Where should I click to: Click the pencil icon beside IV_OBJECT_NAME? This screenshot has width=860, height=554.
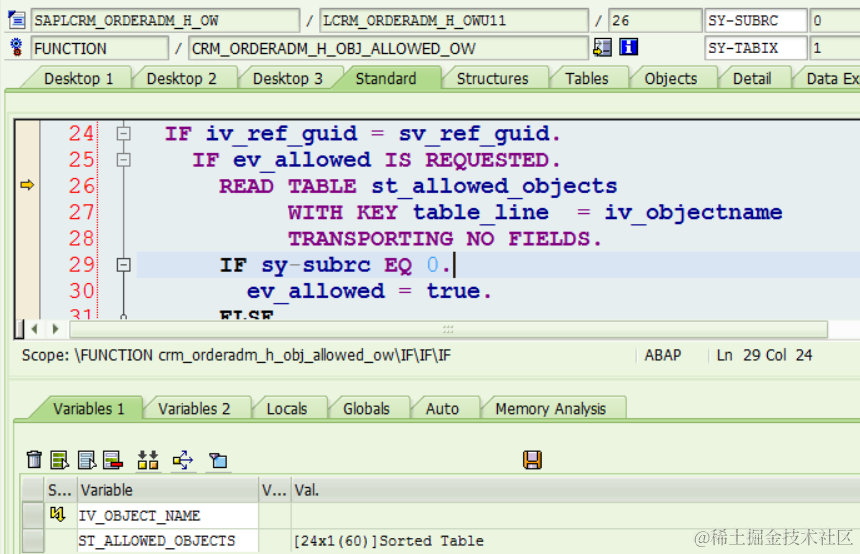pos(58,515)
